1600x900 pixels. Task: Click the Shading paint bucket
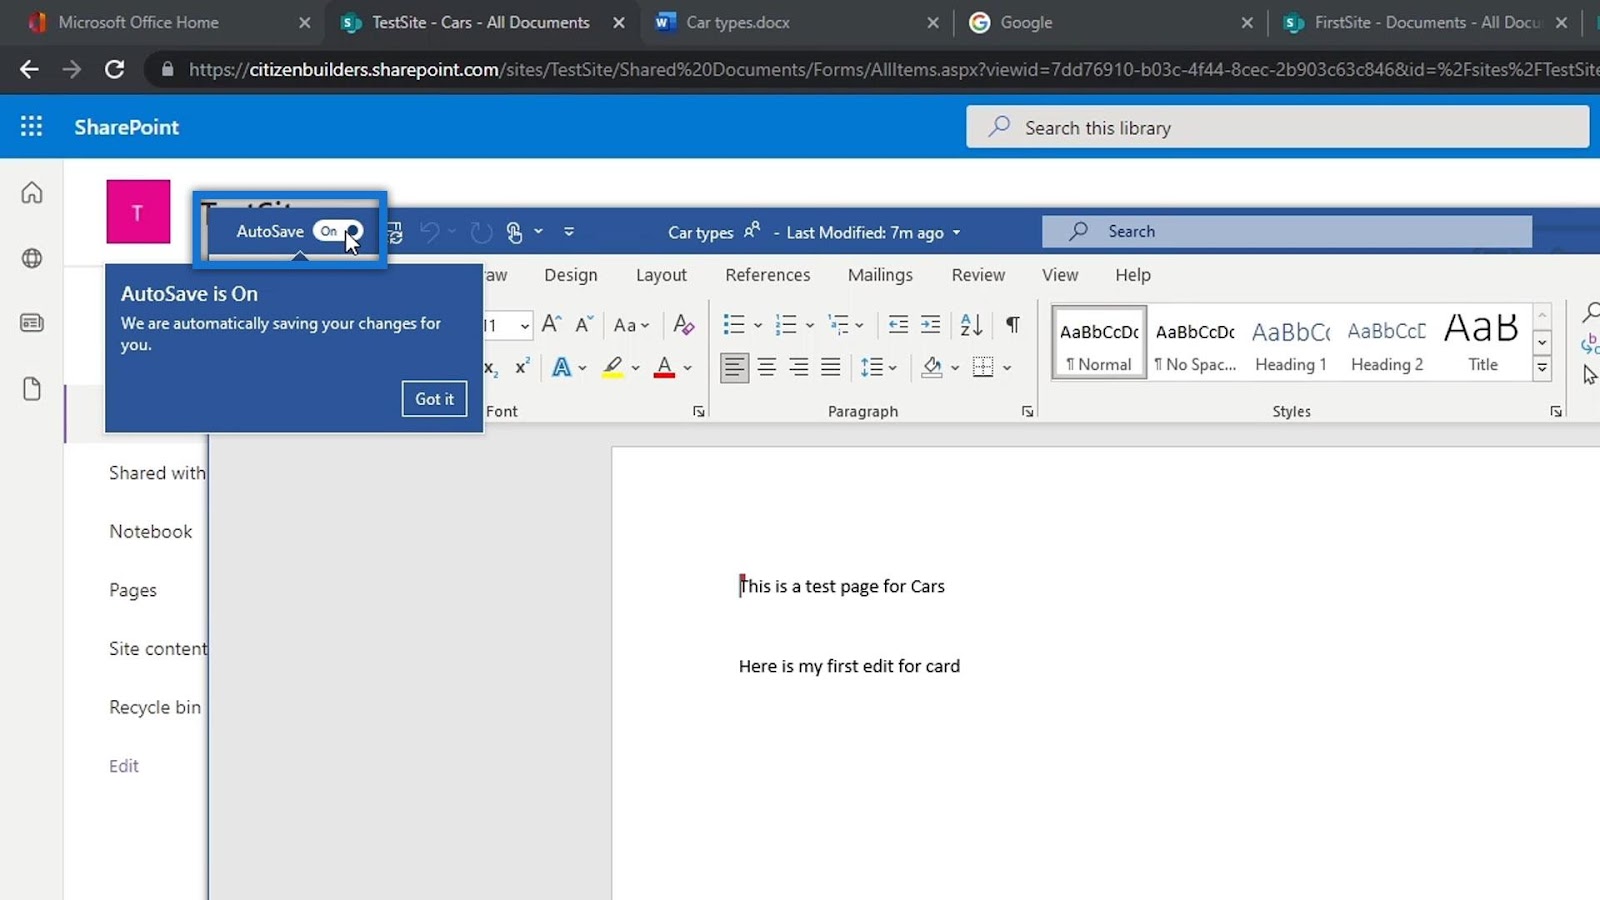pyautogui.click(x=932, y=367)
